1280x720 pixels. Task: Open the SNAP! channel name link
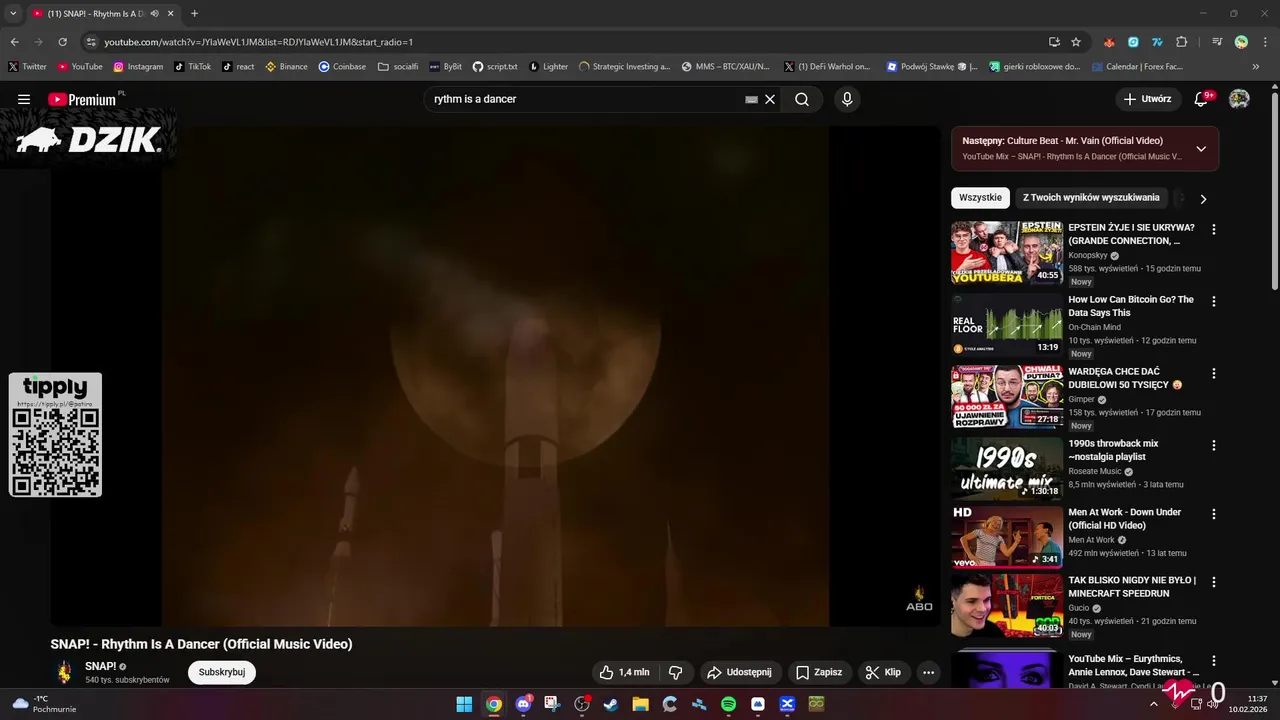100,666
